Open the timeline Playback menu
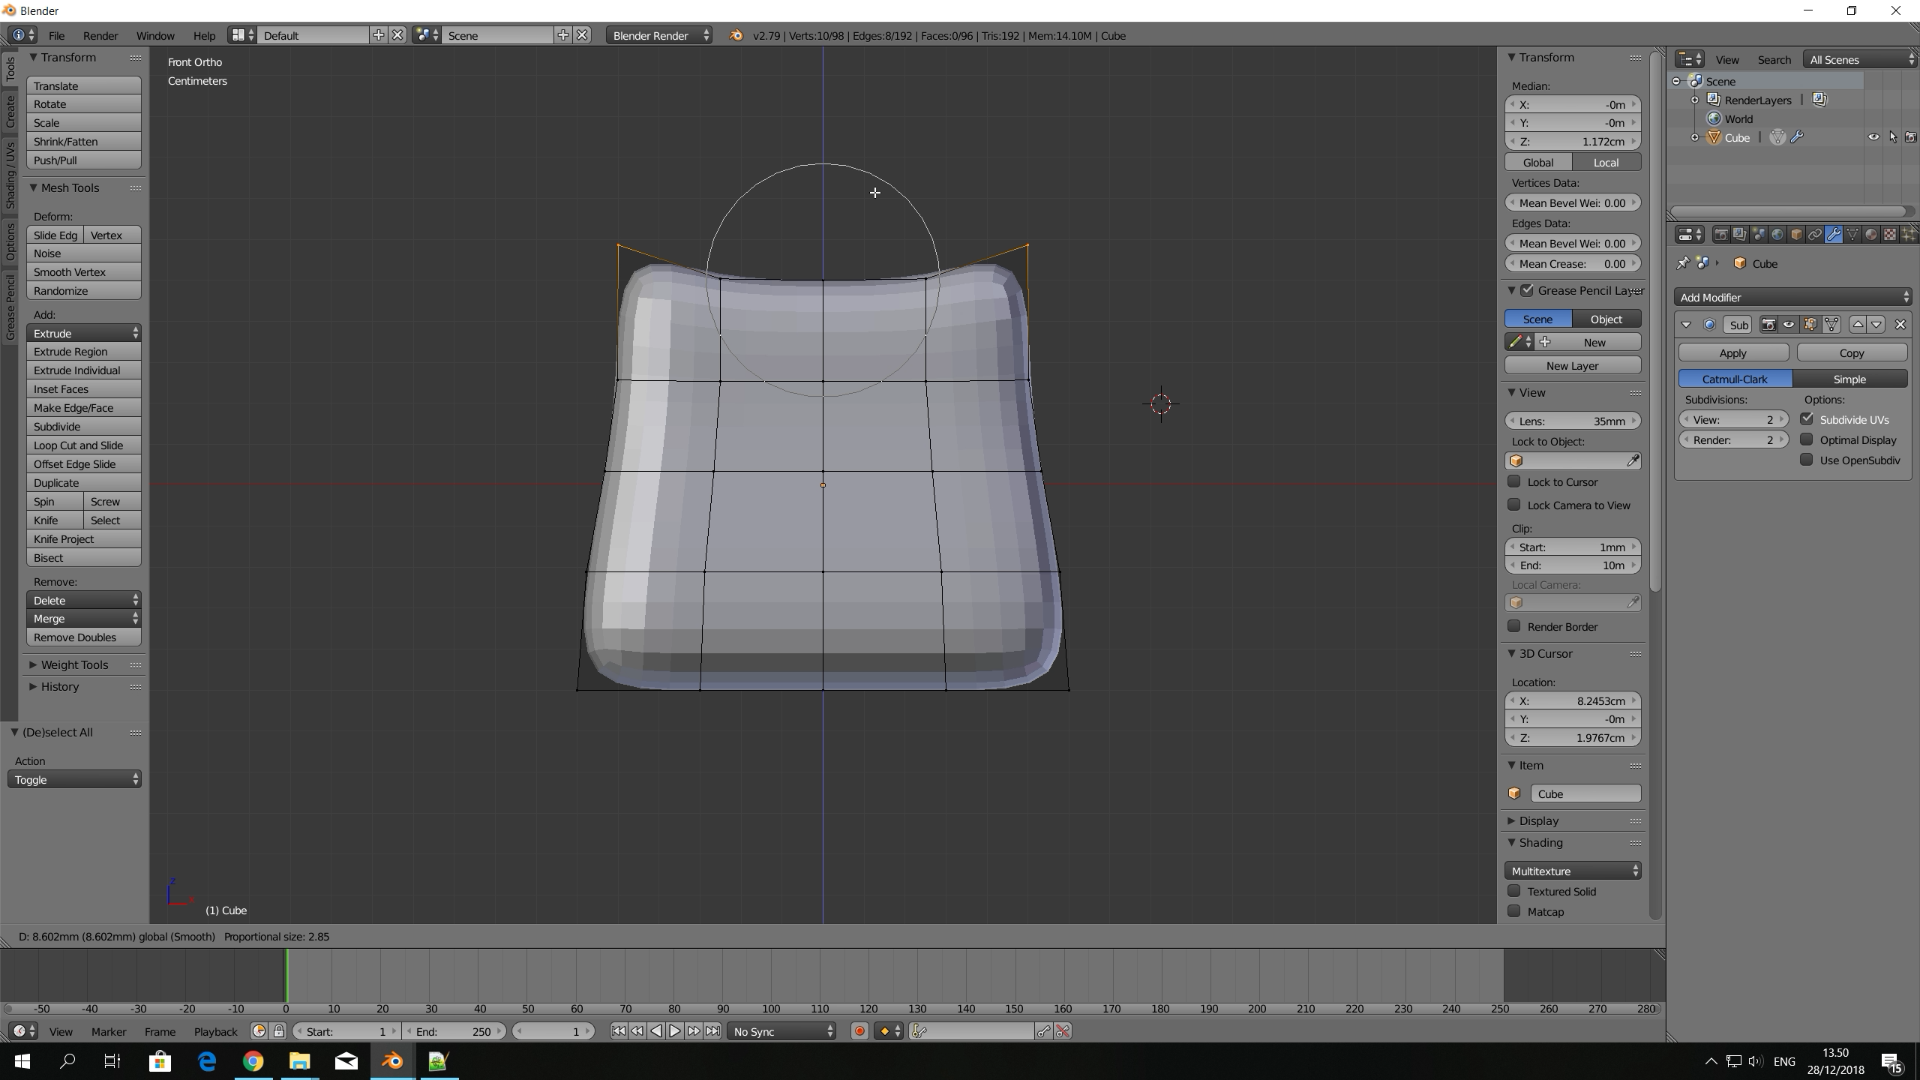The width and height of the screenshot is (1920, 1080). [x=216, y=1031]
